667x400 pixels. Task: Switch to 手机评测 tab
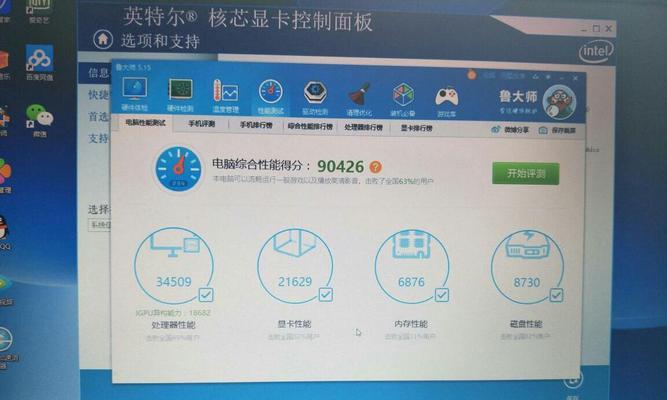point(202,124)
